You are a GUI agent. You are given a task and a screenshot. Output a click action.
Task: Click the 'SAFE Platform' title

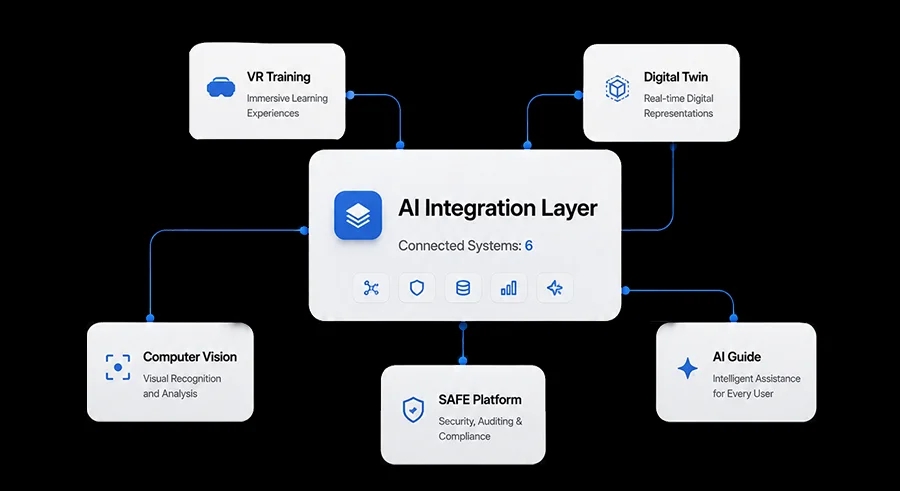tap(480, 400)
